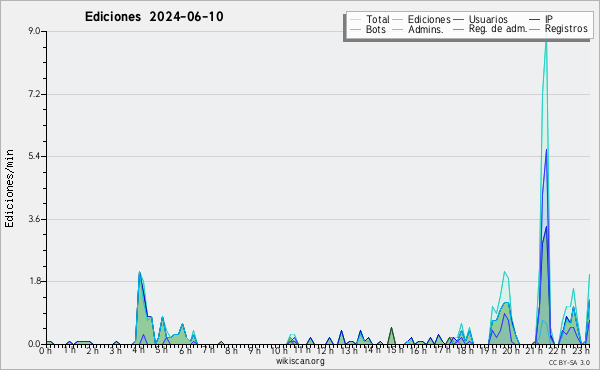Click the Bots orange legend line
The height and width of the screenshot is (370, 600).
pos(355,29)
